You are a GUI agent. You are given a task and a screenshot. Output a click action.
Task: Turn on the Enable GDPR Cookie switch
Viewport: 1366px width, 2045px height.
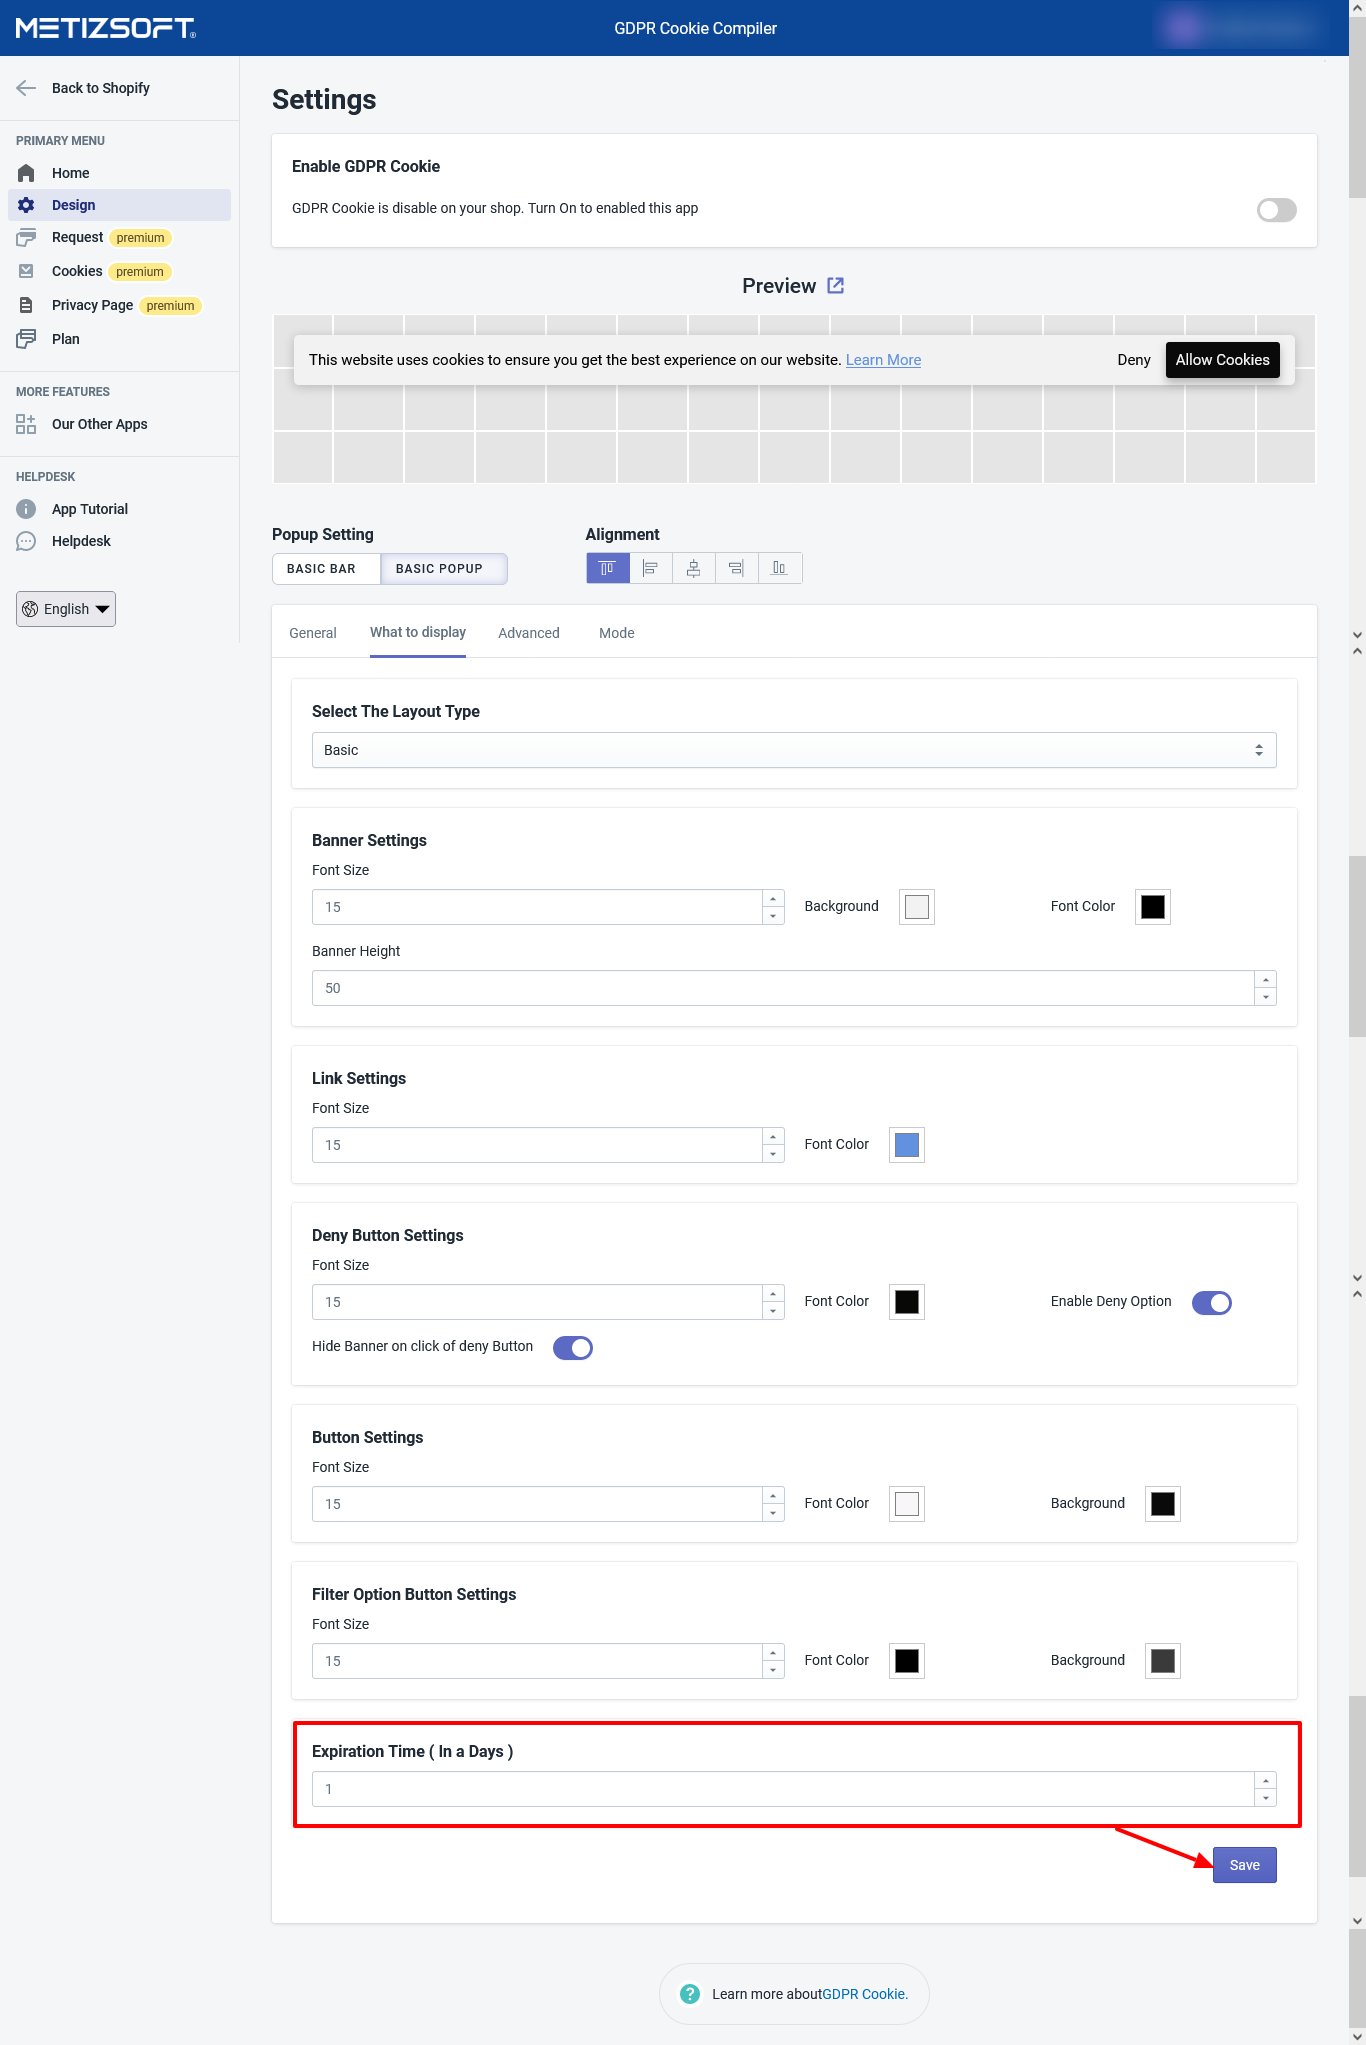pyautogui.click(x=1276, y=210)
